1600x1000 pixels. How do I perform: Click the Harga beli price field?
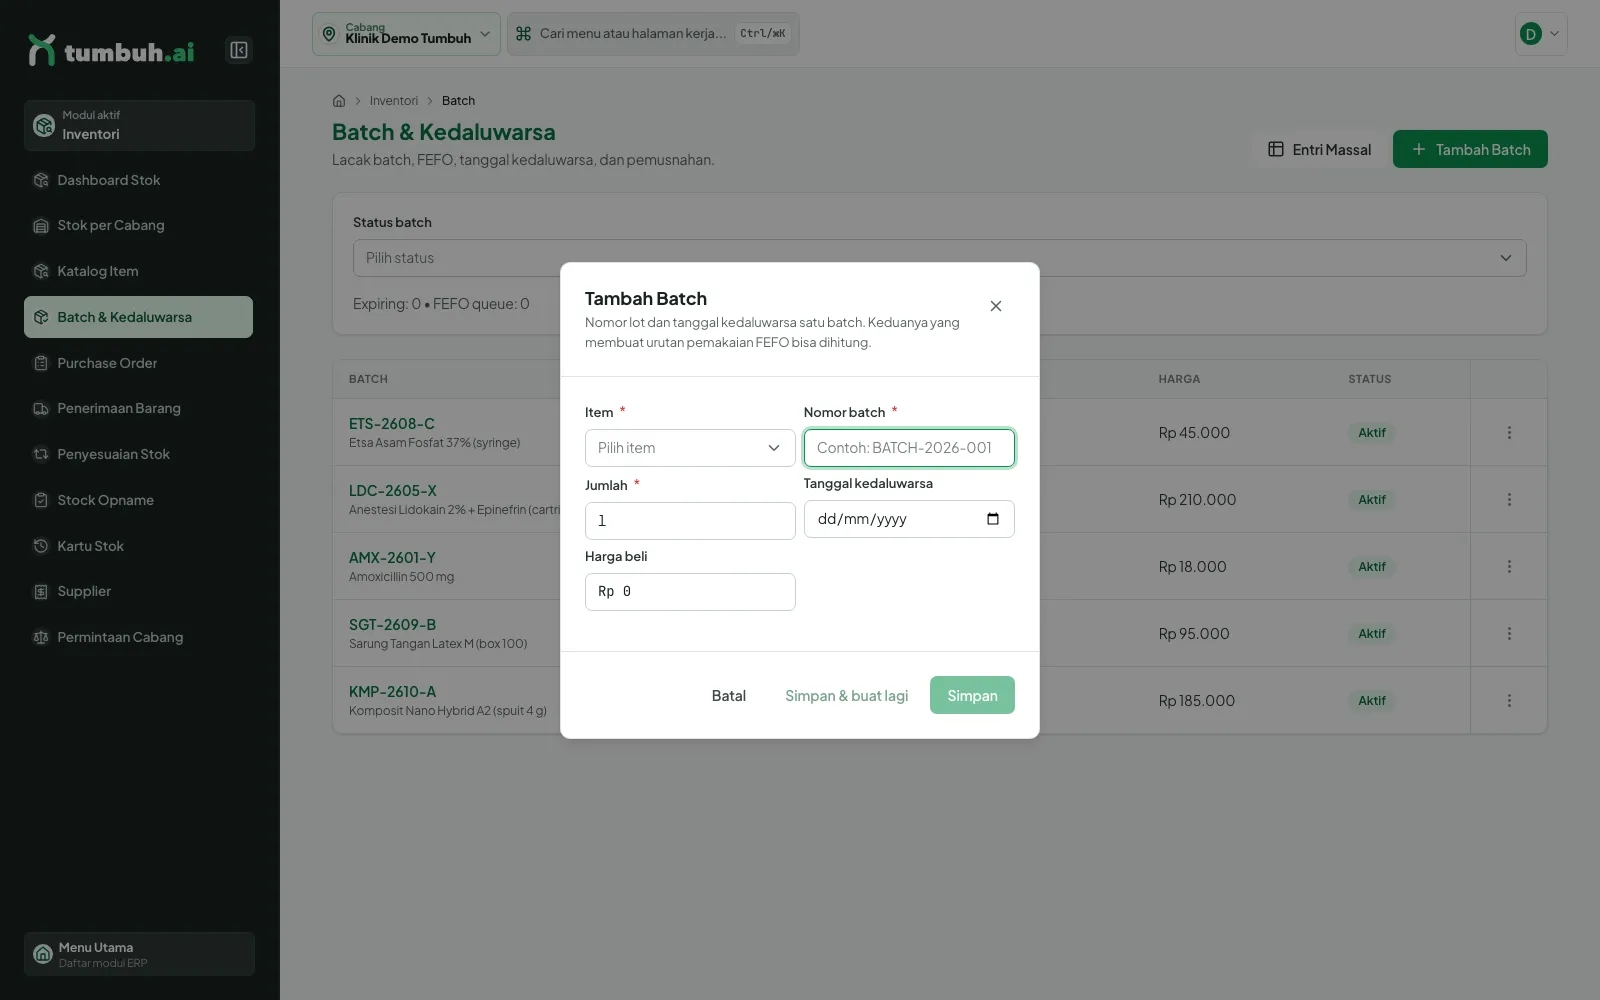tap(690, 592)
